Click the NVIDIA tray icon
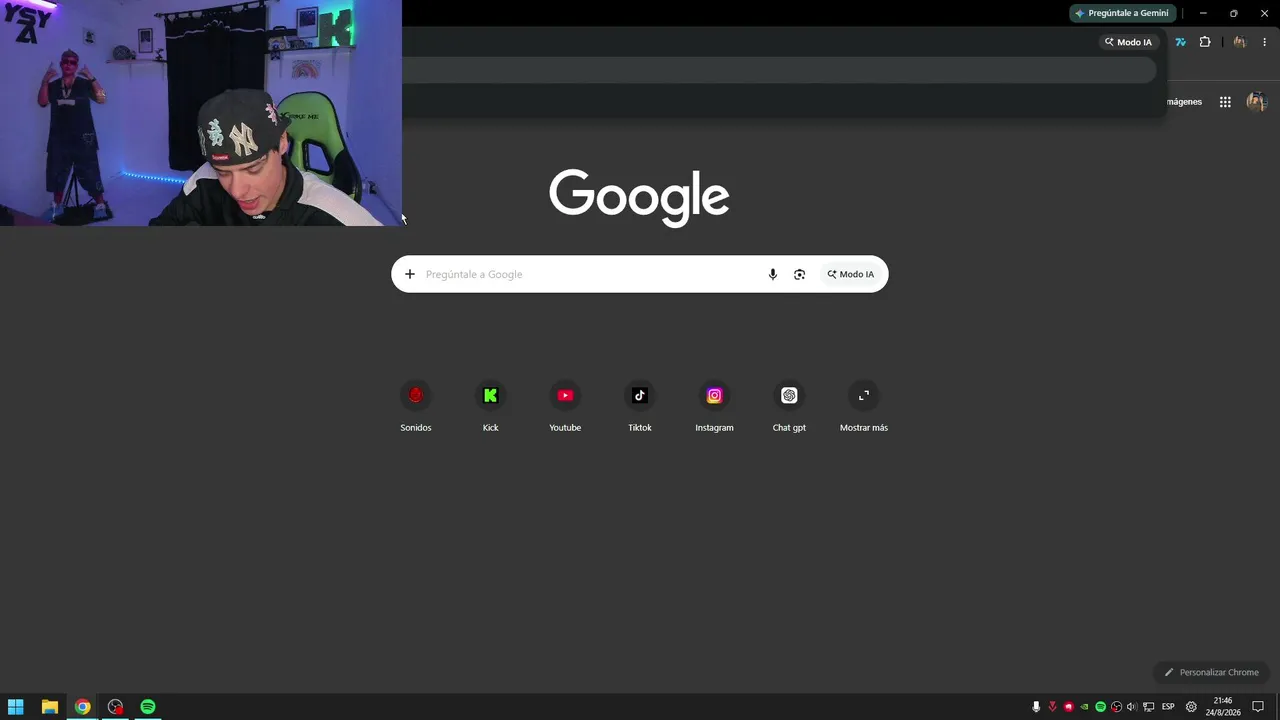Screen dimensions: 1280x720 tap(1084, 707)
